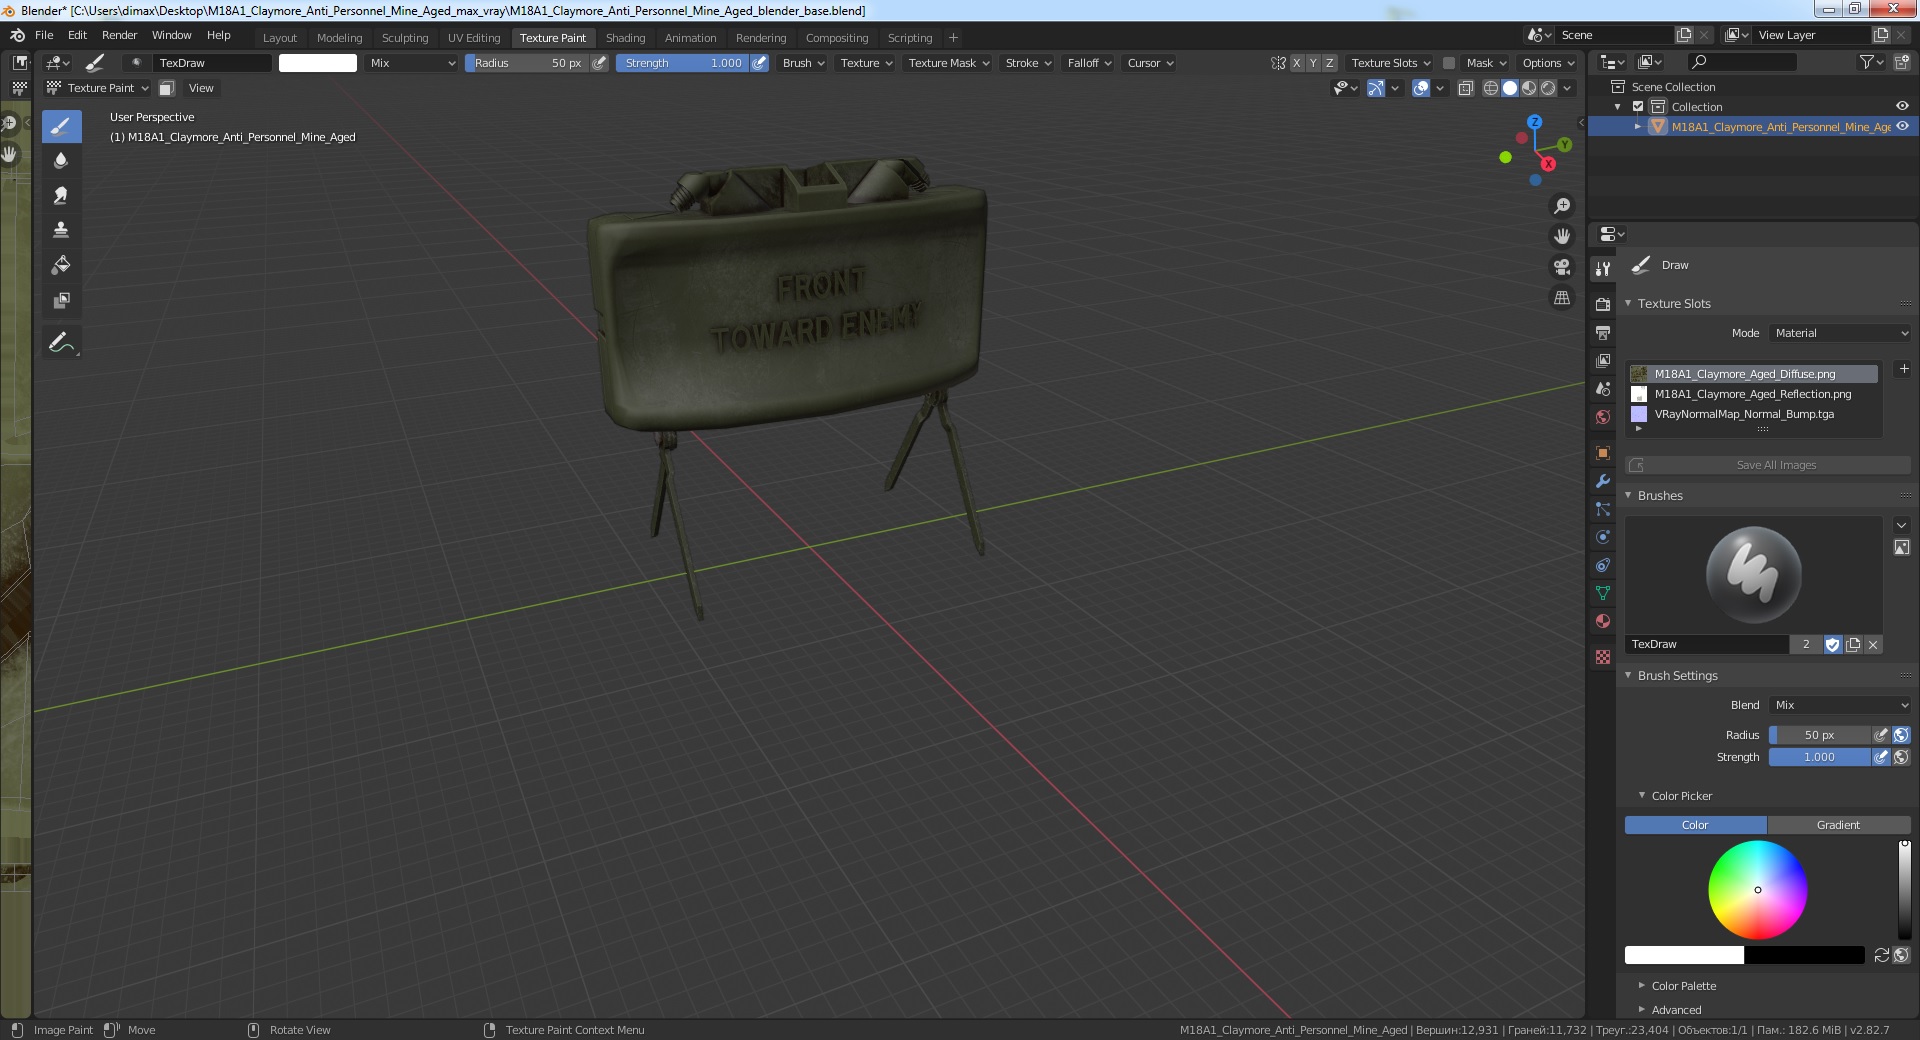Toggle brush fake user shield
Viewport: 1920px width, 1040px height.
tap(1833, 645)
